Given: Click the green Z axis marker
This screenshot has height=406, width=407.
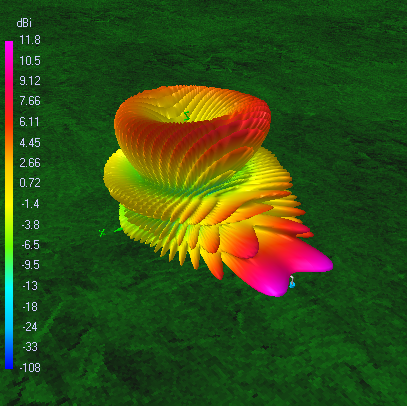Looking at the screenshot, I should (x=187, y=116).
